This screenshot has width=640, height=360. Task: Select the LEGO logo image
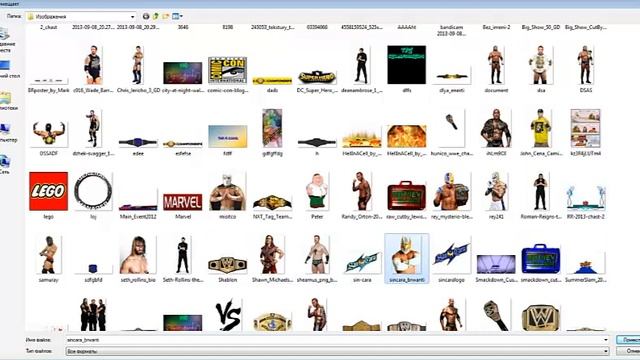tap(49, 191)
